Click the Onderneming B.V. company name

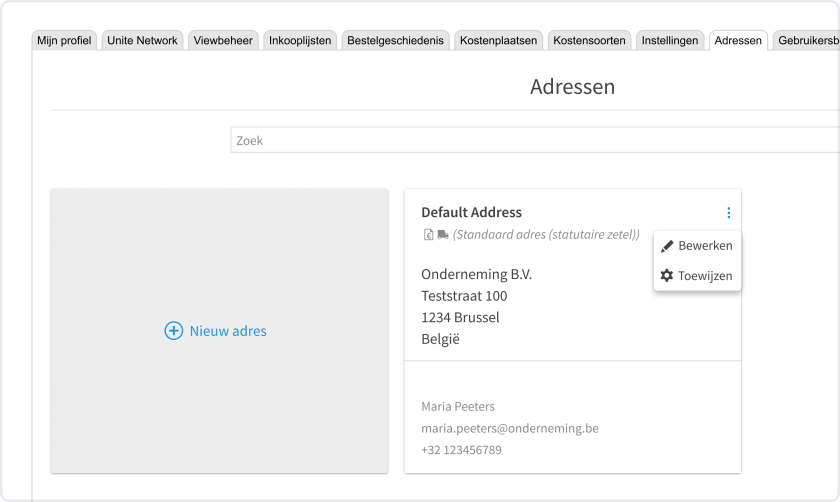point(476,274)
